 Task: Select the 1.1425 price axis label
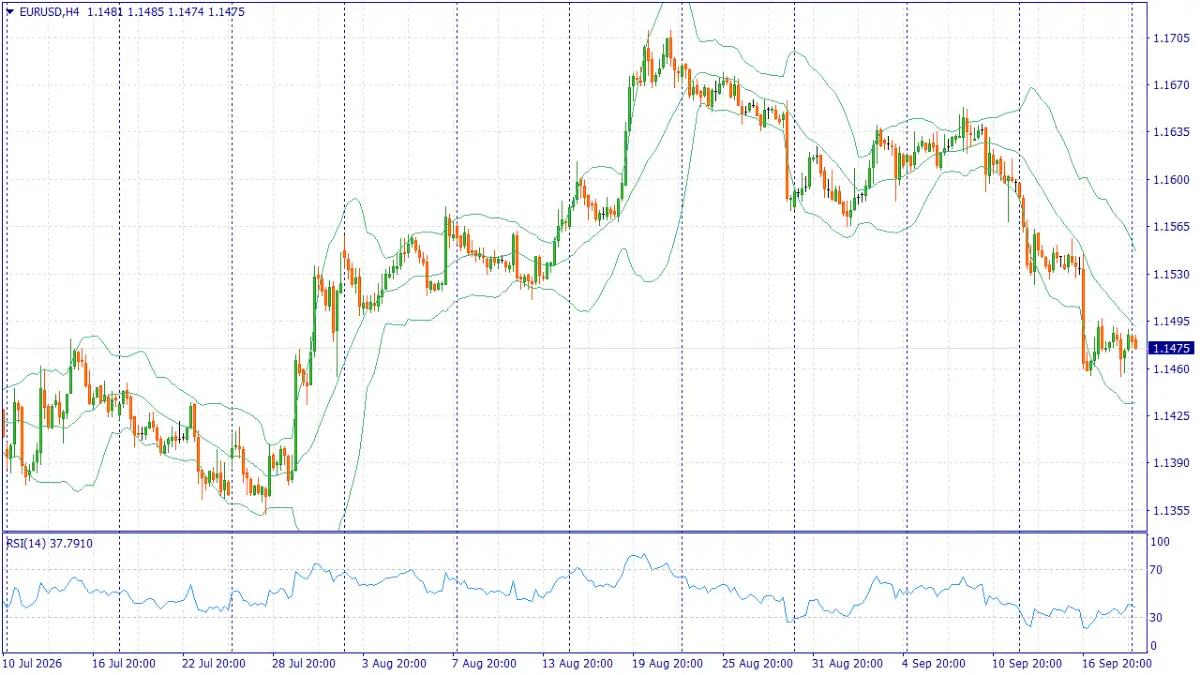1169,416
